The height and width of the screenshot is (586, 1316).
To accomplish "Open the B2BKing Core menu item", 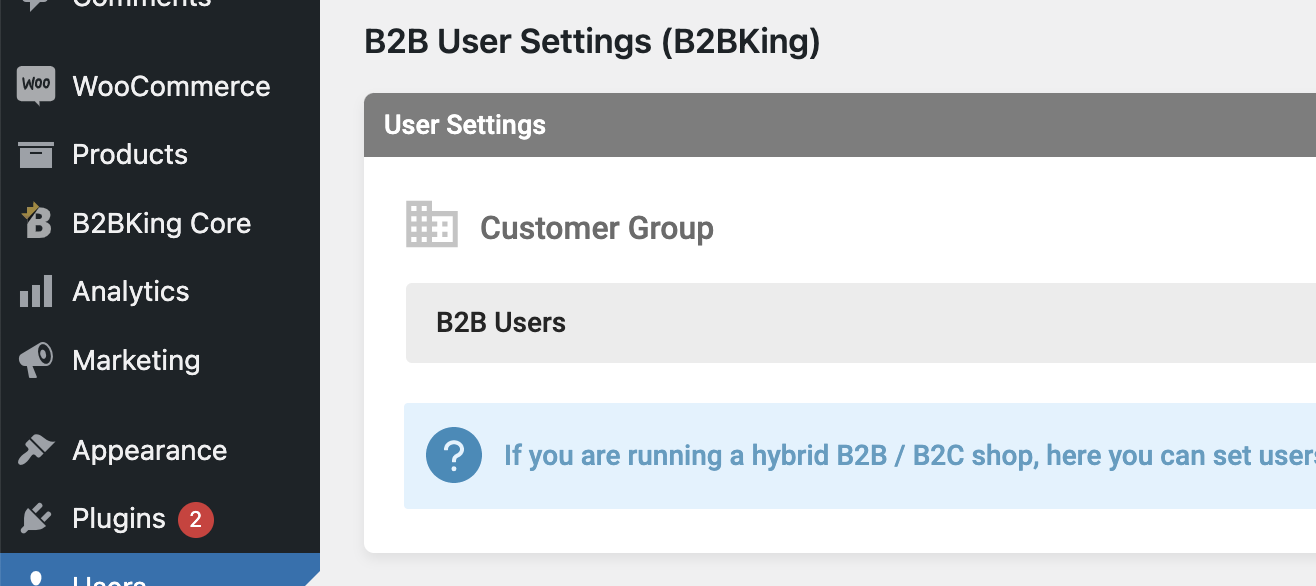I will (161, 223).
